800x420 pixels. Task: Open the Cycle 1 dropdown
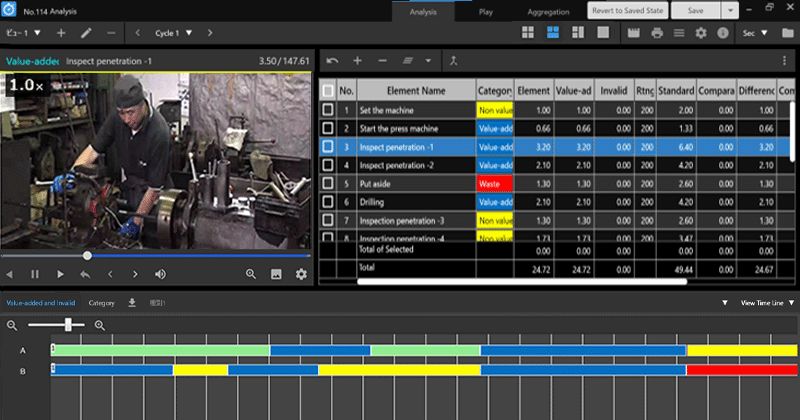click(x=174, y=33)
